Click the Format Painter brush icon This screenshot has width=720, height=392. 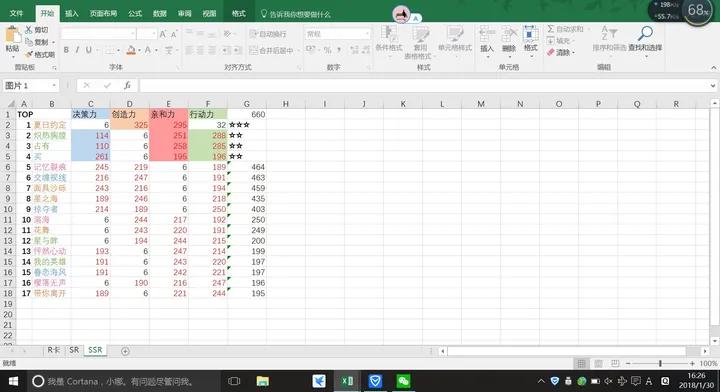[x=29, y=55]
